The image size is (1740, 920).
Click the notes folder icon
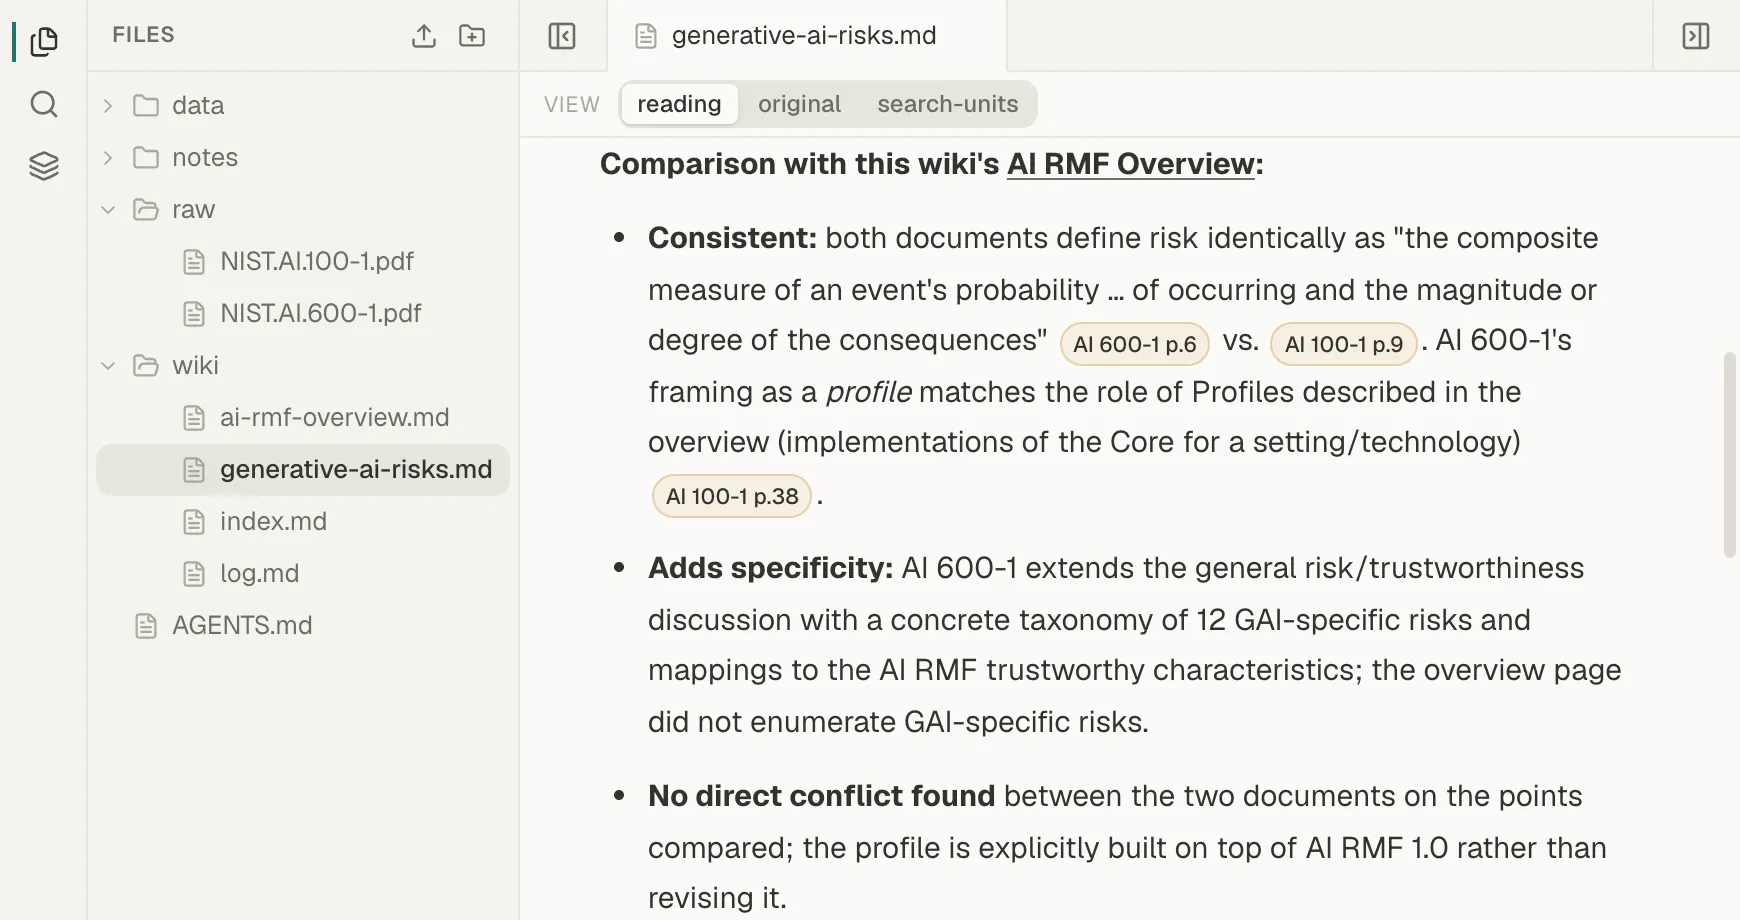tap(146, 157)
